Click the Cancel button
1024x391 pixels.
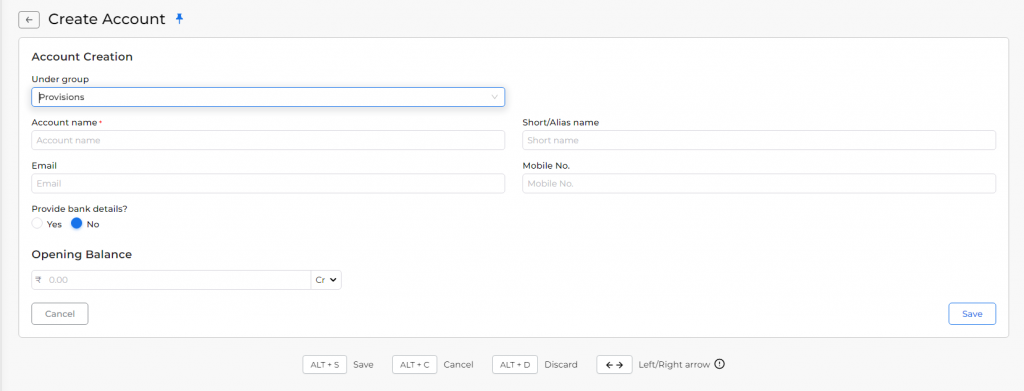click(59, 313)
